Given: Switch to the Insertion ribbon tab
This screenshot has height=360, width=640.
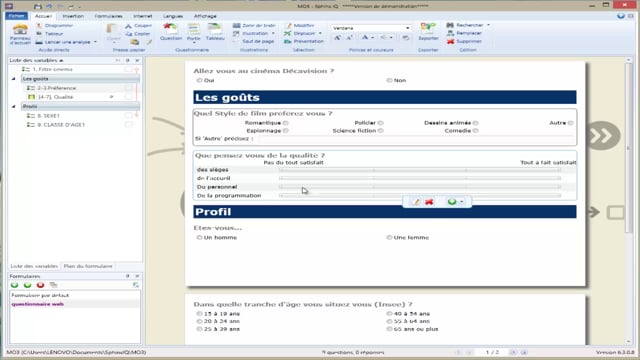Looking at the screenshot, I should [73, 16].
